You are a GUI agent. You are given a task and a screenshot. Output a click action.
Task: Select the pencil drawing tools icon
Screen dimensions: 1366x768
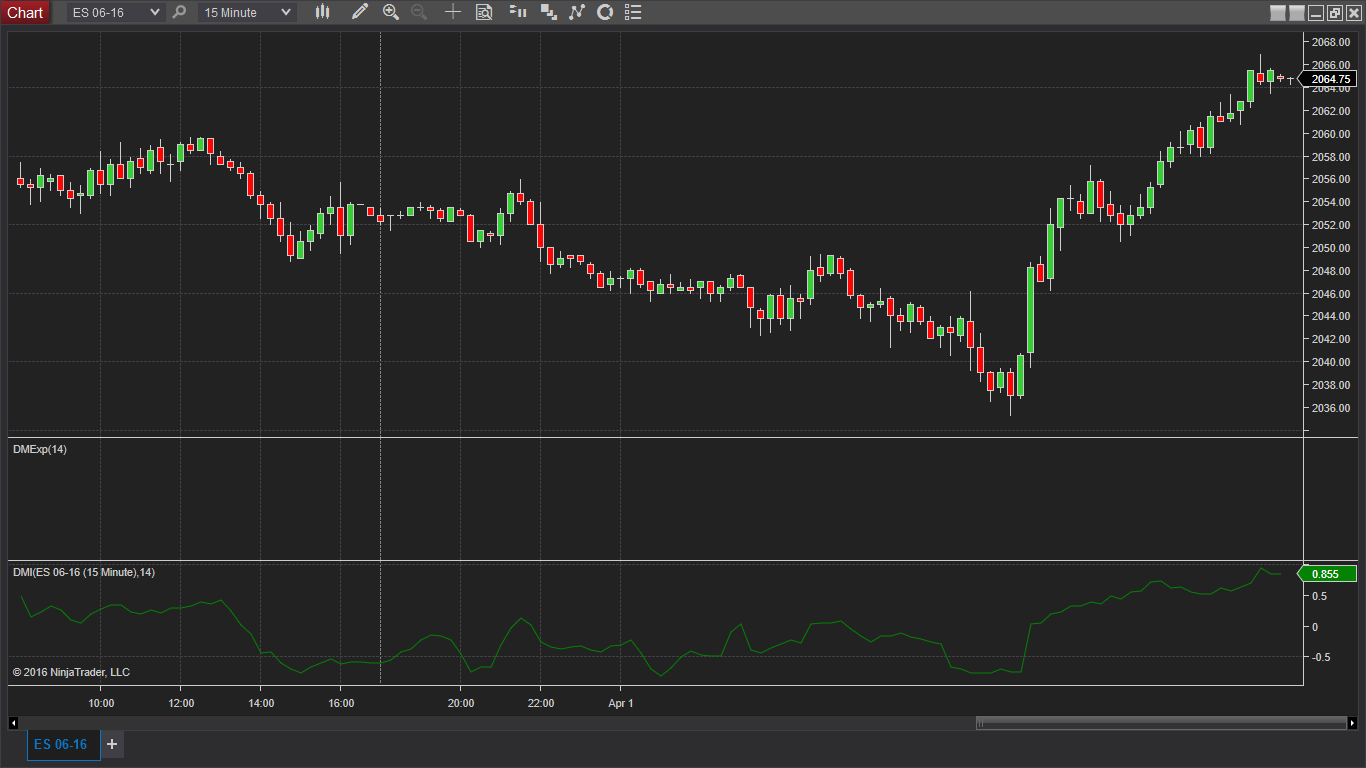click(360, 12)
